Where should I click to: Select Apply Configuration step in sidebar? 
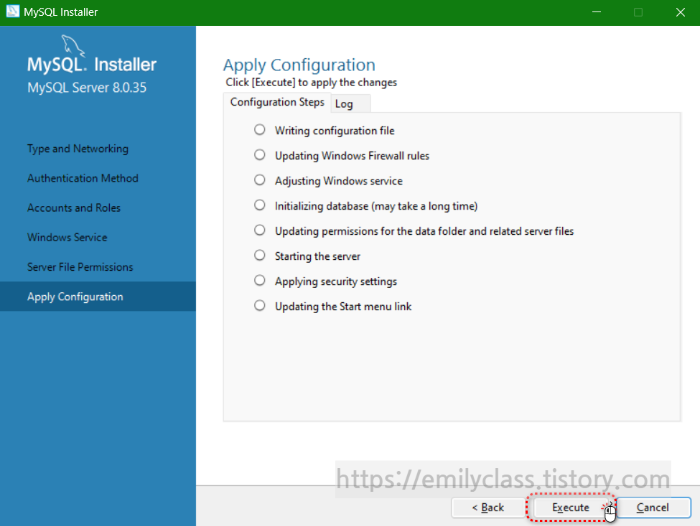click(x=98, y=296)
